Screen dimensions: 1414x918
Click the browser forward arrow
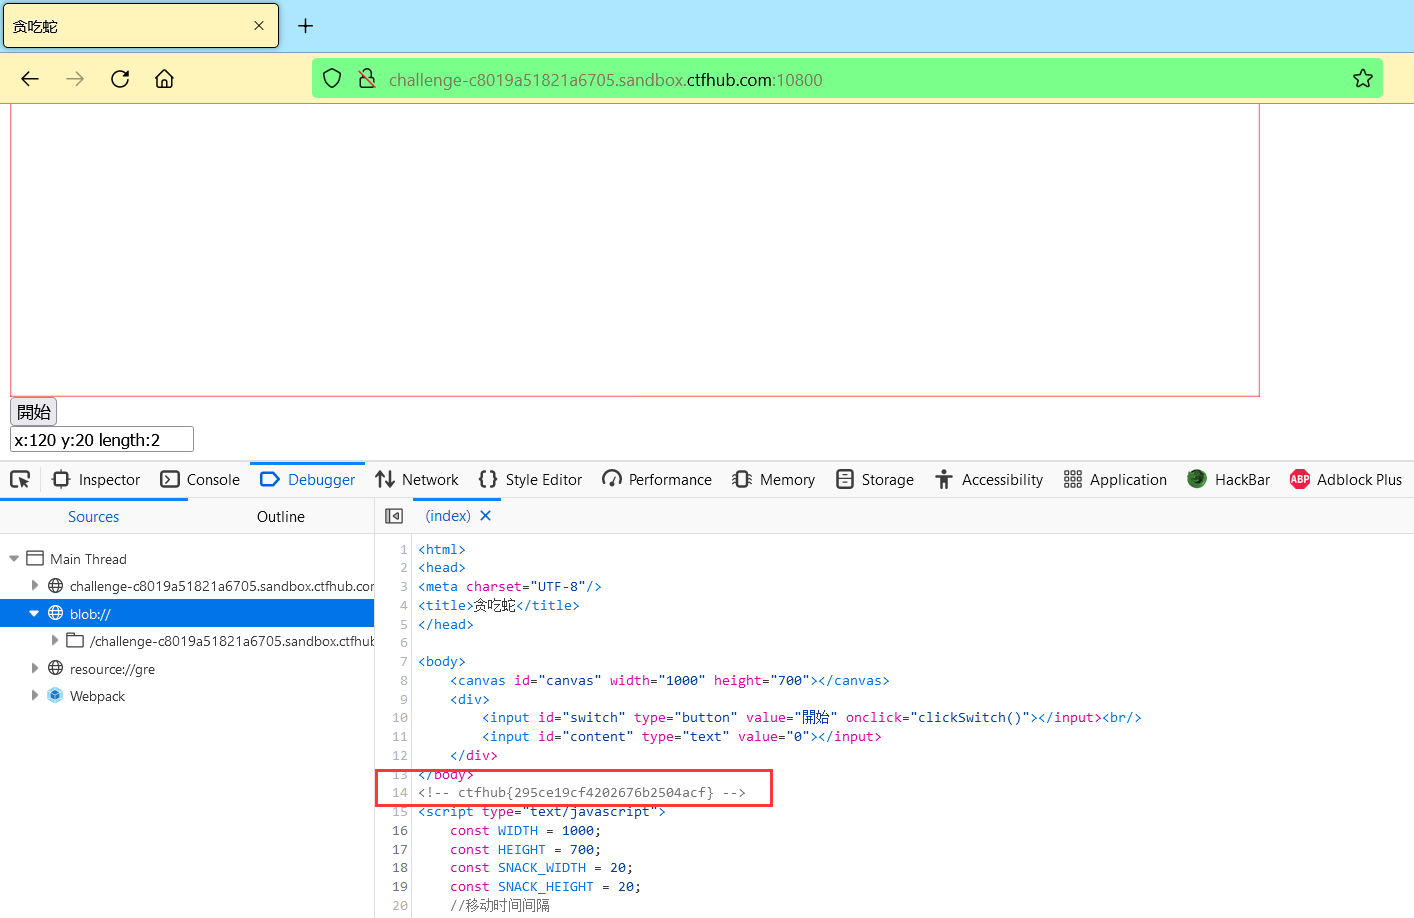tap(75, 79)
